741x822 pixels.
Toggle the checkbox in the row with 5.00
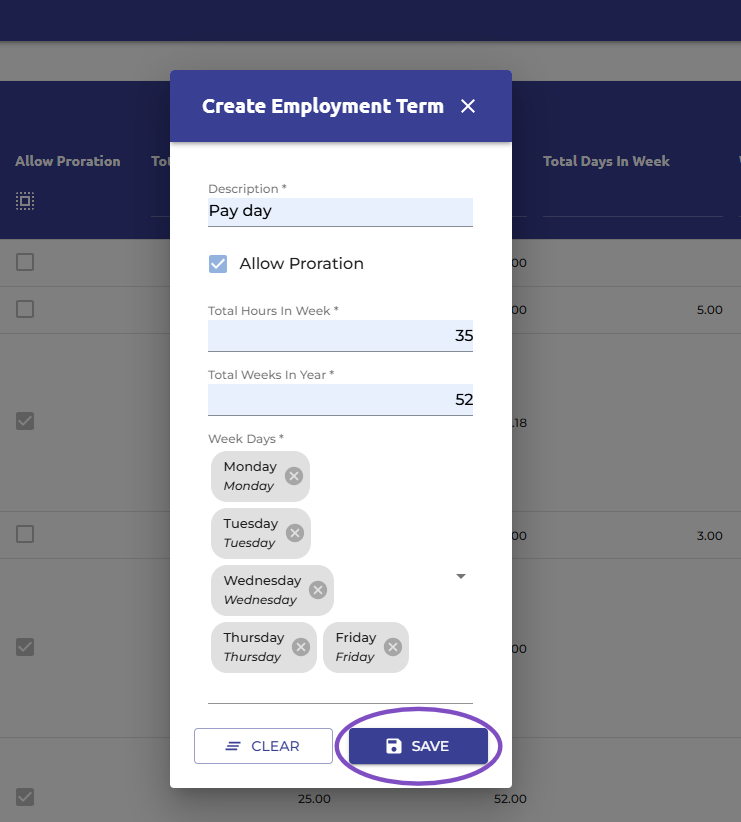tap(25, 309)
